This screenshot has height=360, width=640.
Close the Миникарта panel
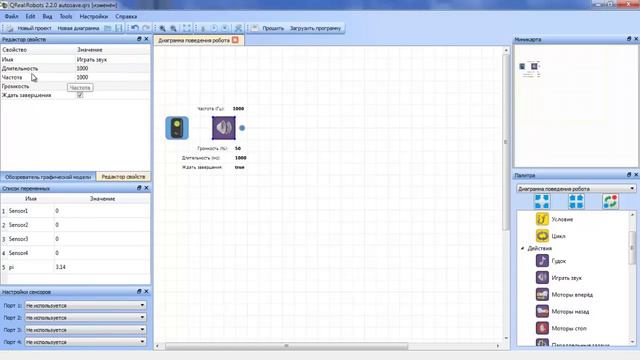[x=636, y=39]
